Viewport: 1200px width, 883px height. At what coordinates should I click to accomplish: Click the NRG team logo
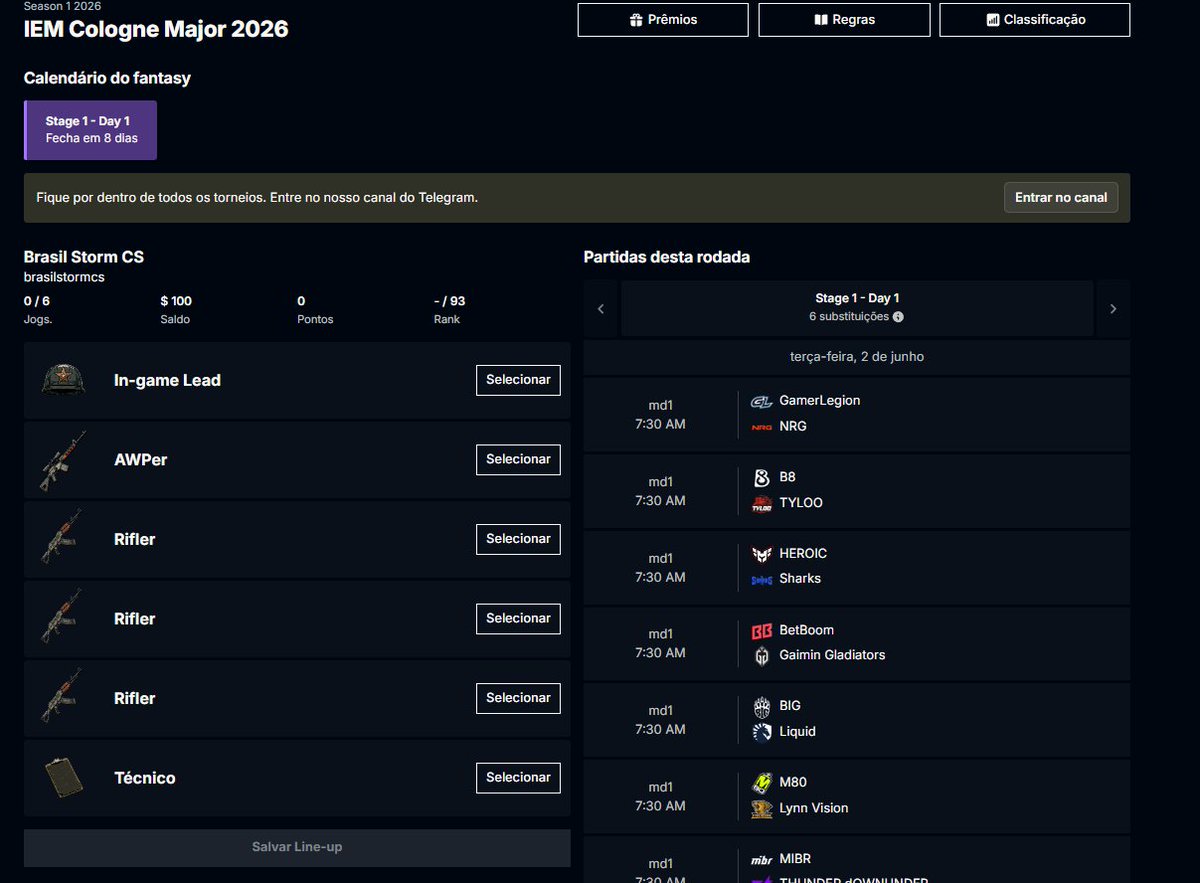click(762, 427)
